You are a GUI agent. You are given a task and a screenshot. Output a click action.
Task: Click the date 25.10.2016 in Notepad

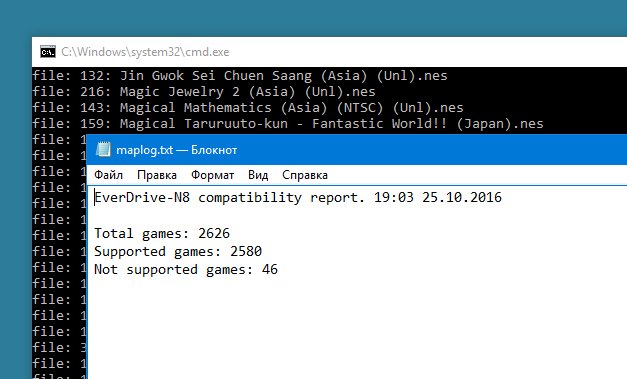(462, 197)
